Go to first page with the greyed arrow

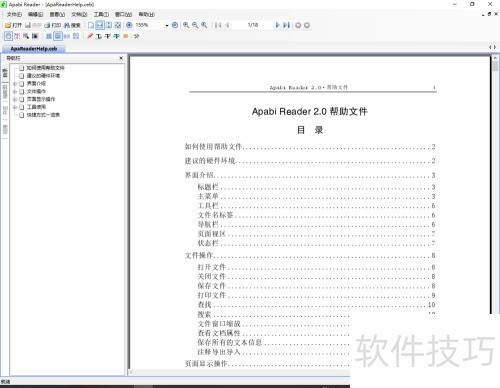click(x=218, y=25)
